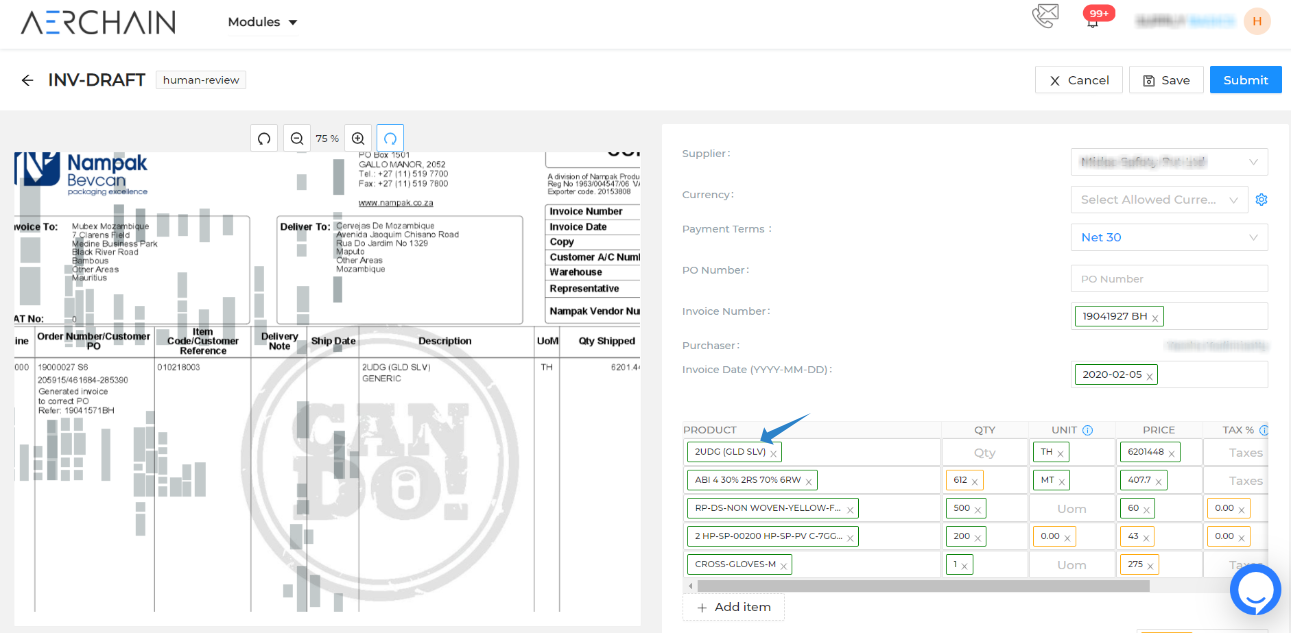The height and width of the screenshot is (633, 1291).
Task: Save the invoice draft
Action: (x=1166, y=80)
